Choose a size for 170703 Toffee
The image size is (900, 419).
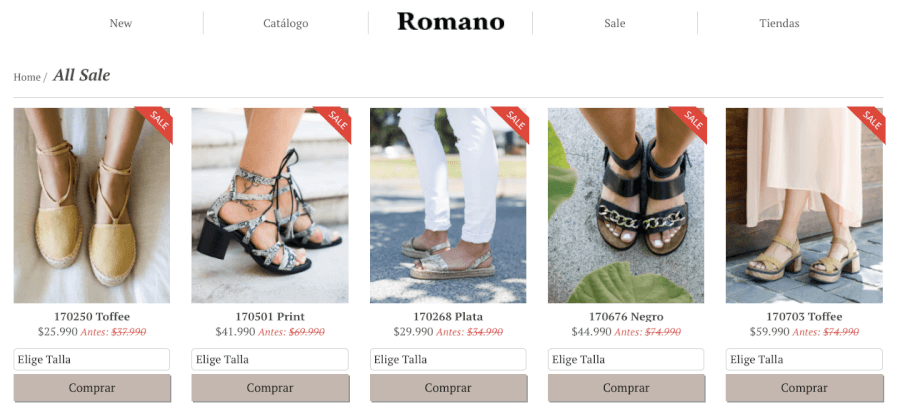[804, 359]
